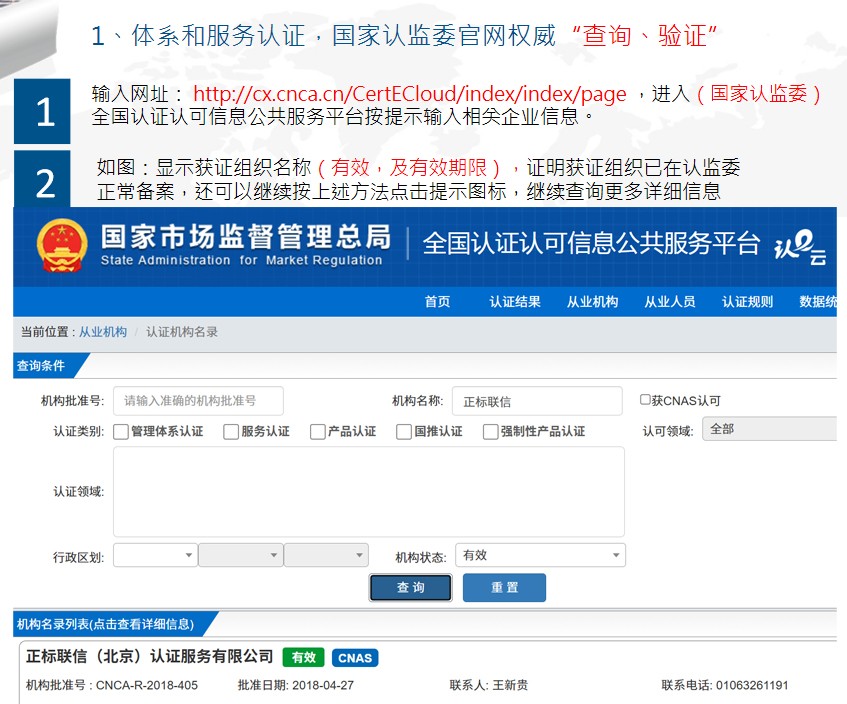Check the 管理体系认证 checkbox
This screenshot has height=704, width=847.
(121, 432)
